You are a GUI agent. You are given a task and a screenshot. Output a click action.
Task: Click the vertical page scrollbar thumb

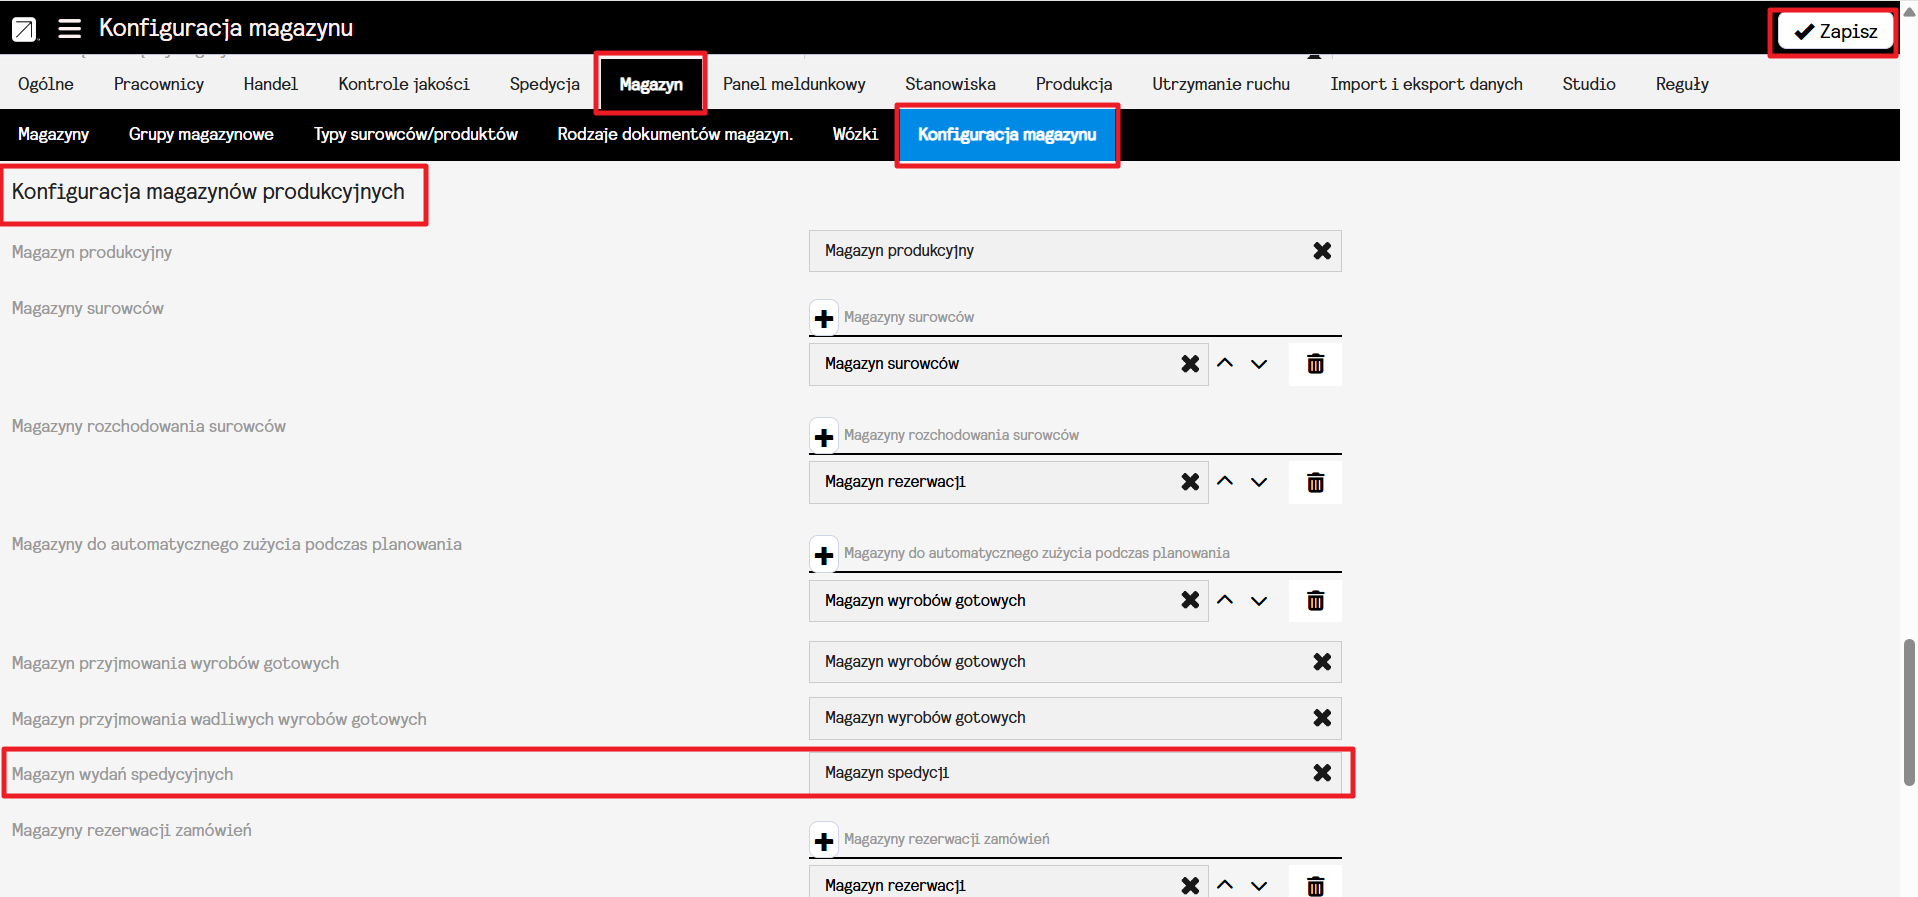tap(1909, 712)
